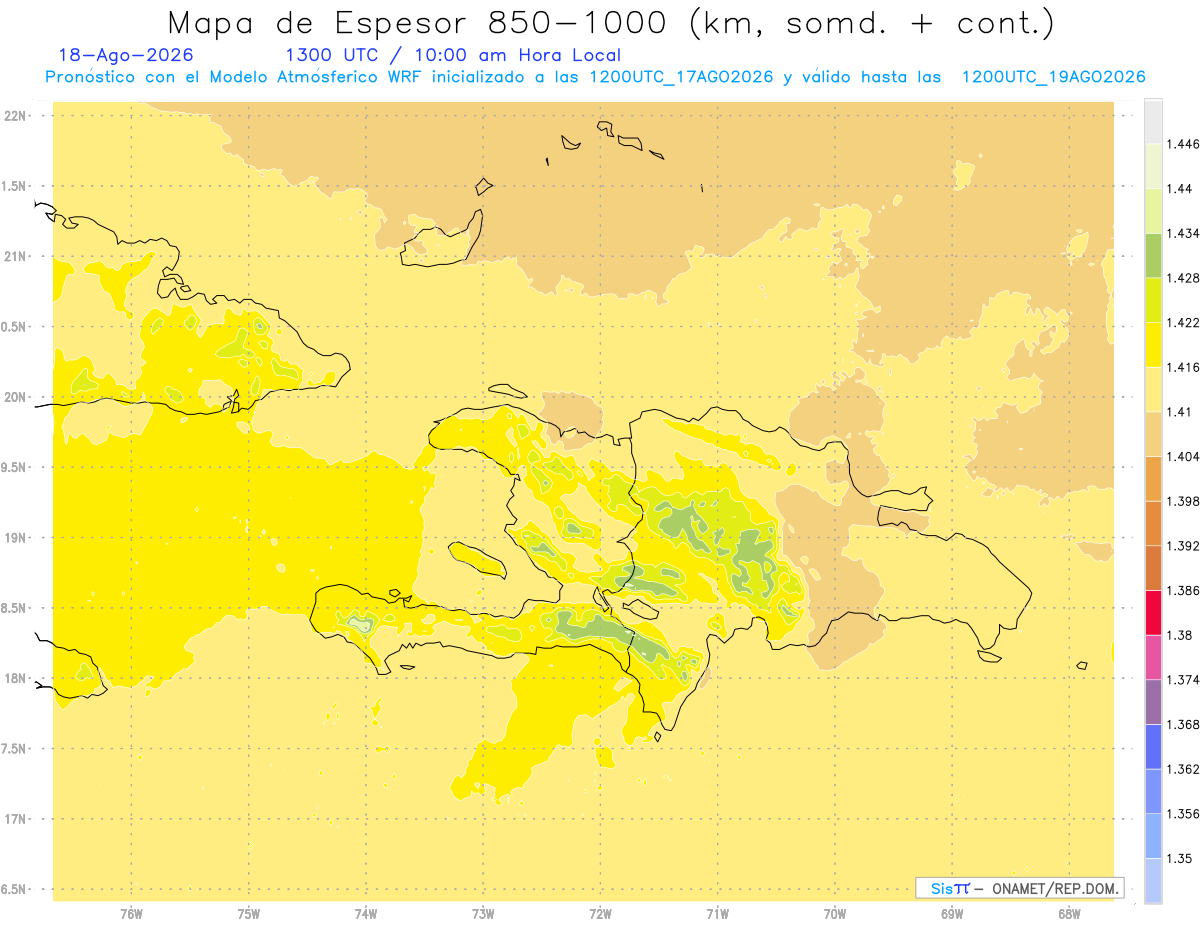Click the colorbar value 1.404

point(1185,456)
